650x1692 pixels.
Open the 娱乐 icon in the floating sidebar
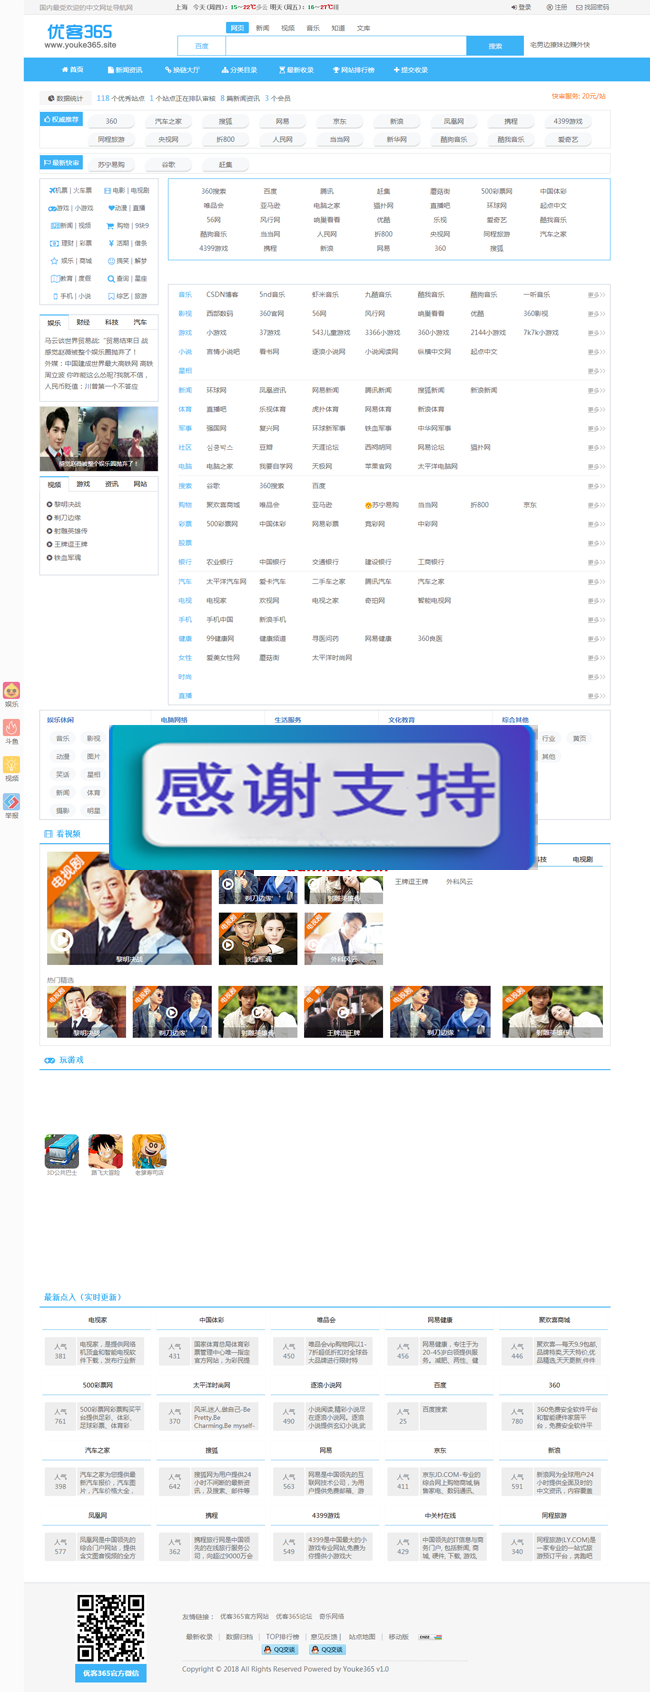coord(12,691)
